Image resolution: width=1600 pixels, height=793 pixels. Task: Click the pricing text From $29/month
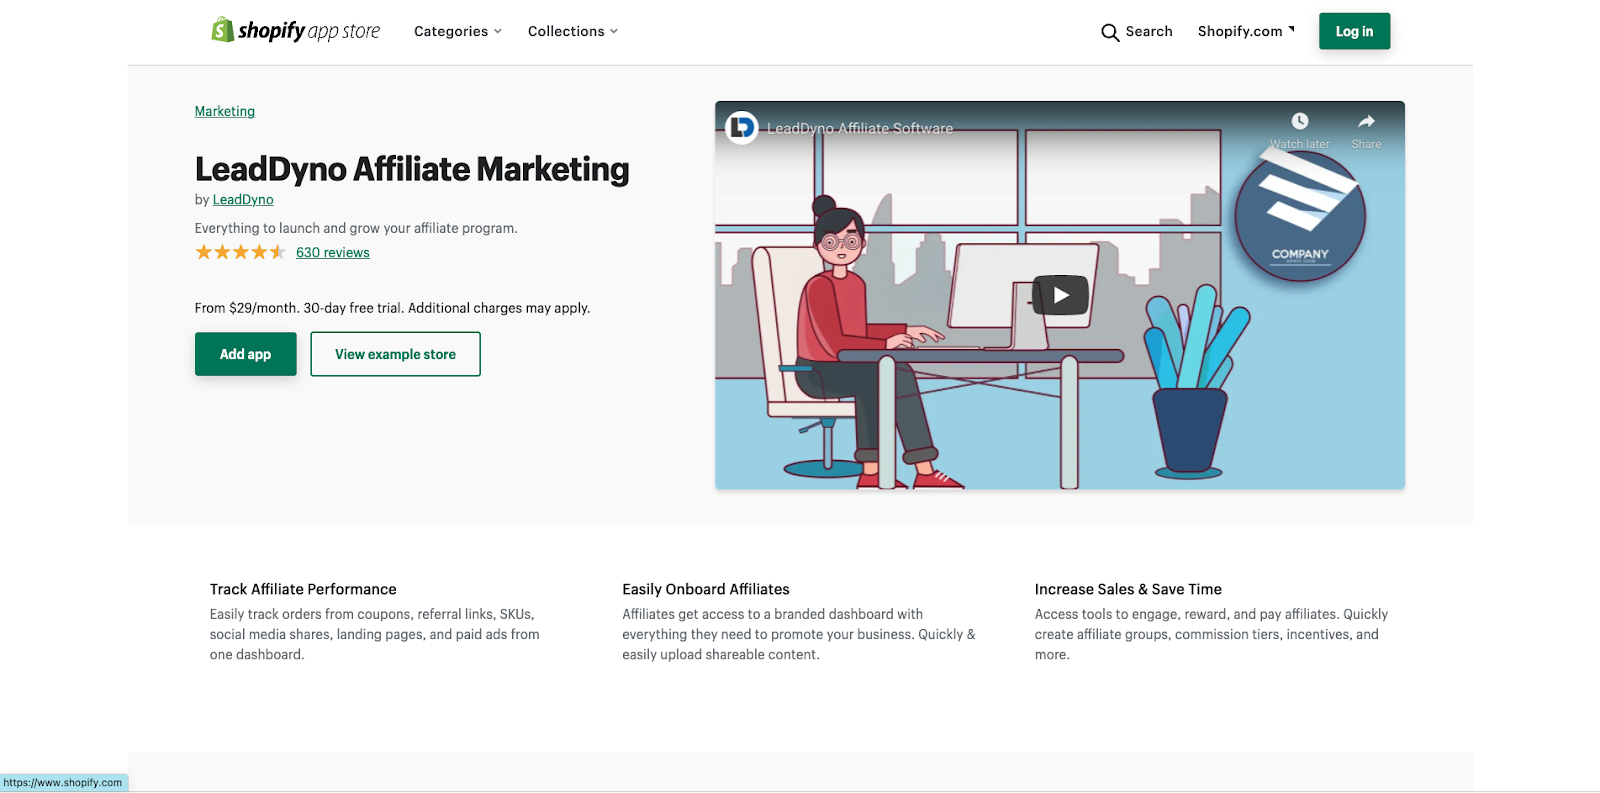pyautogui.click(x=393, y=308)
